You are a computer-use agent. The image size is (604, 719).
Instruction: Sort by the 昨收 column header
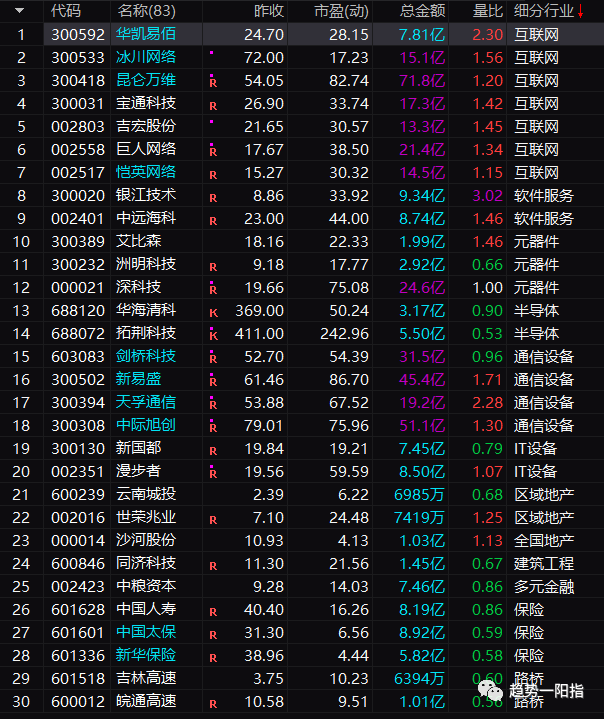point(269,11)
